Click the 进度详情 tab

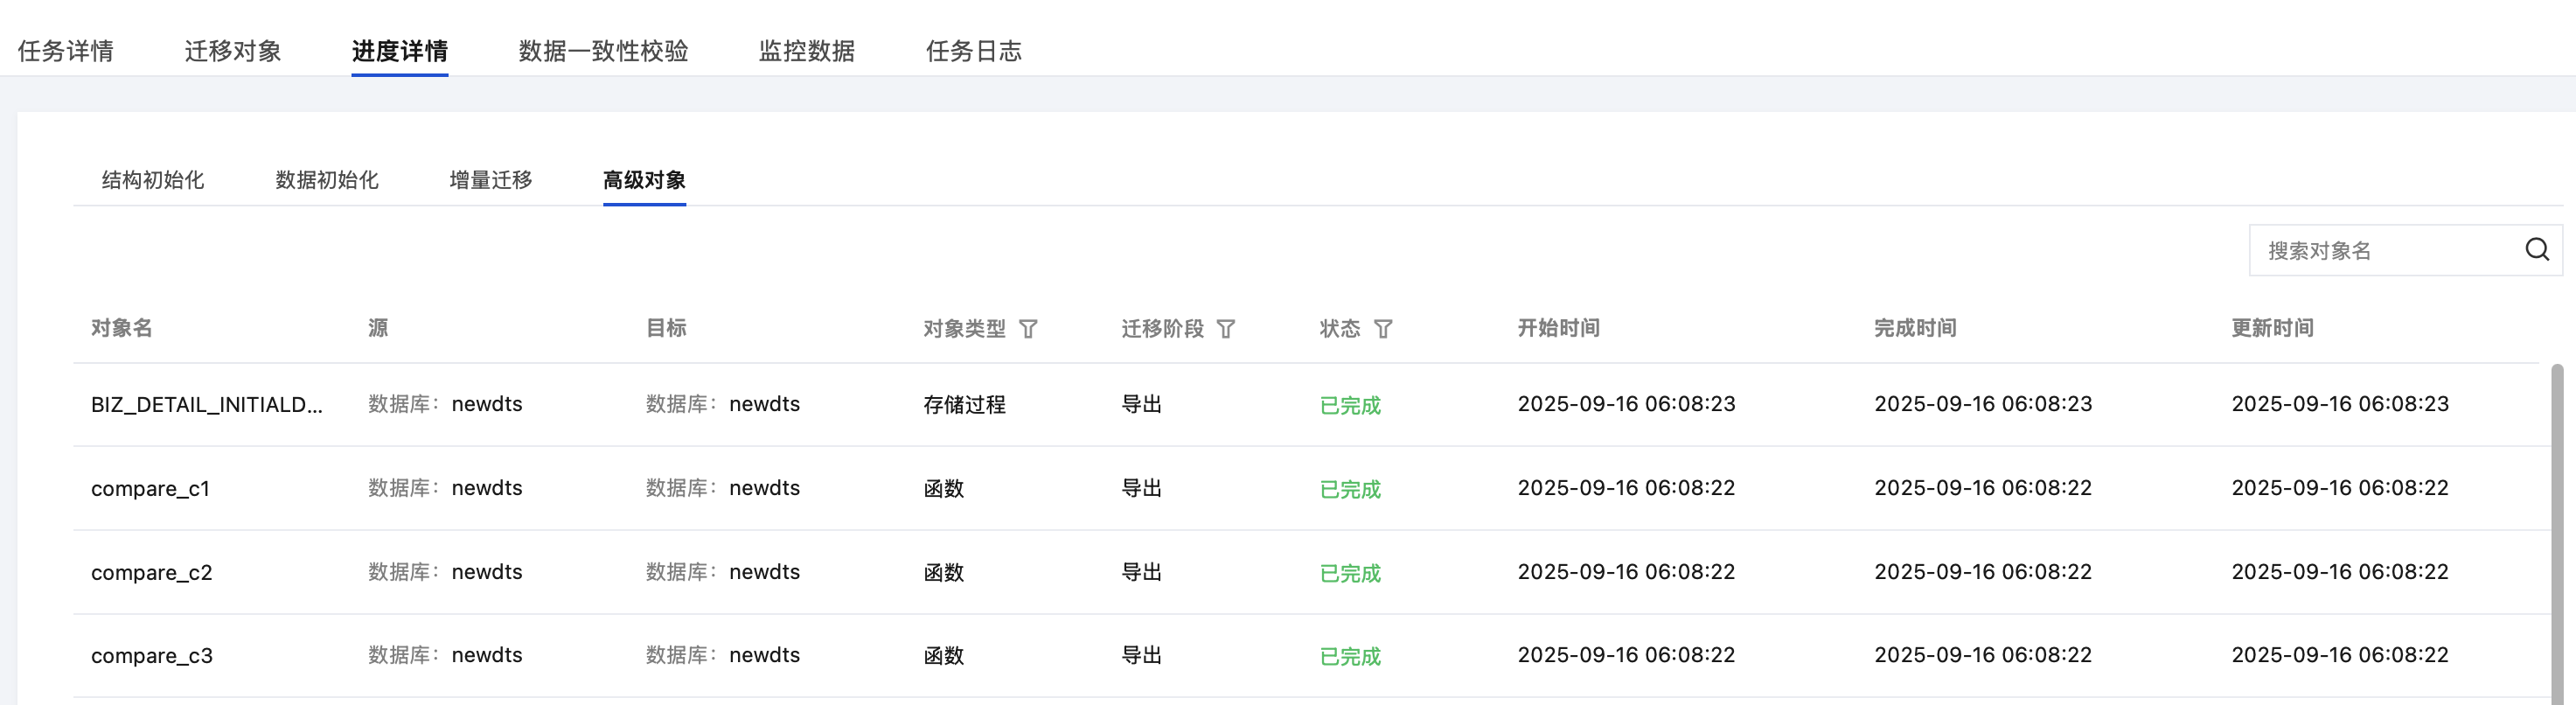click(x=399, y=51)
